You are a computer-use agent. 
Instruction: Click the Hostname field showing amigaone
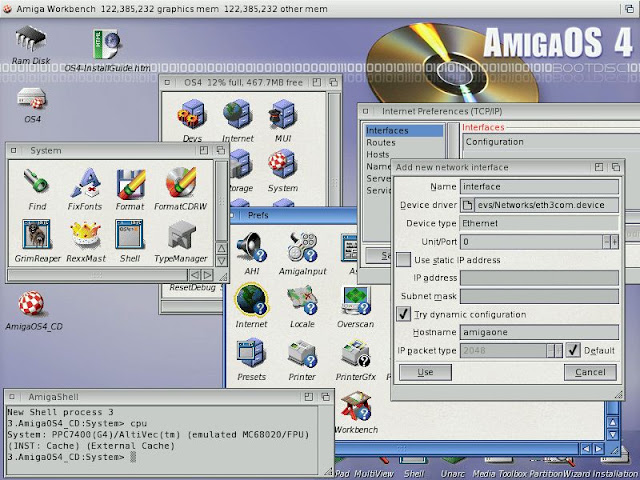pos(539,332)
